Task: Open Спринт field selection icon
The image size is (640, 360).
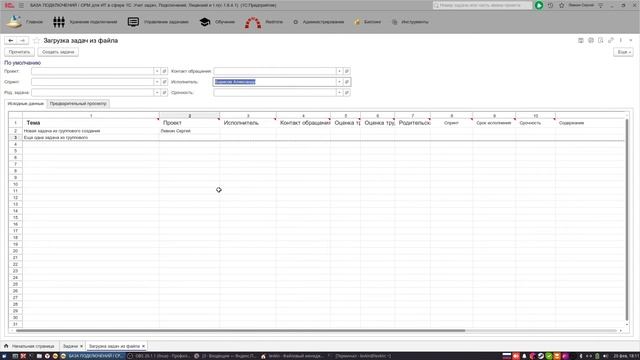Action: pyautogui.click(x=164, y=82)
